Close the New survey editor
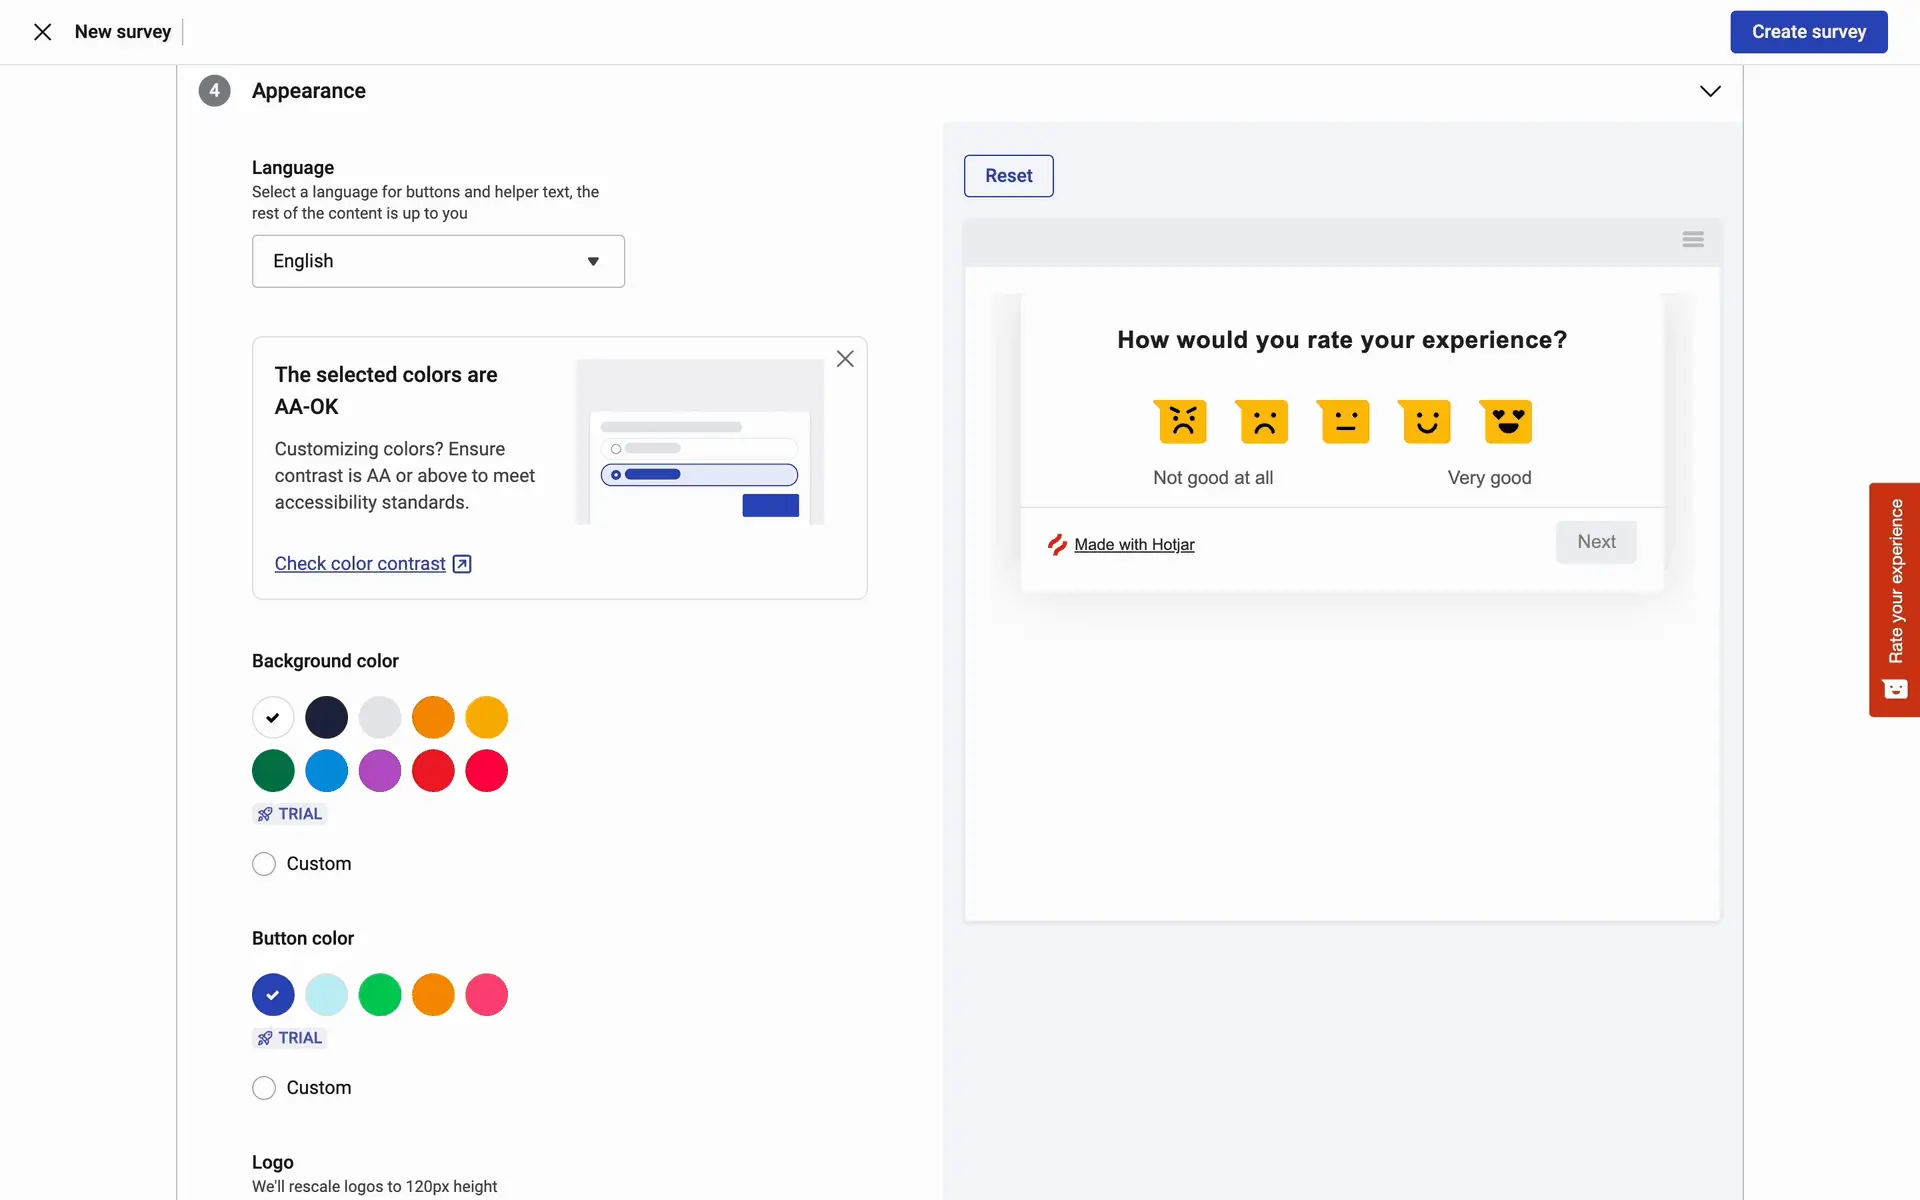Image resolution: width=1920 pixels, height=1200 pixels. [x=42, y=32]
